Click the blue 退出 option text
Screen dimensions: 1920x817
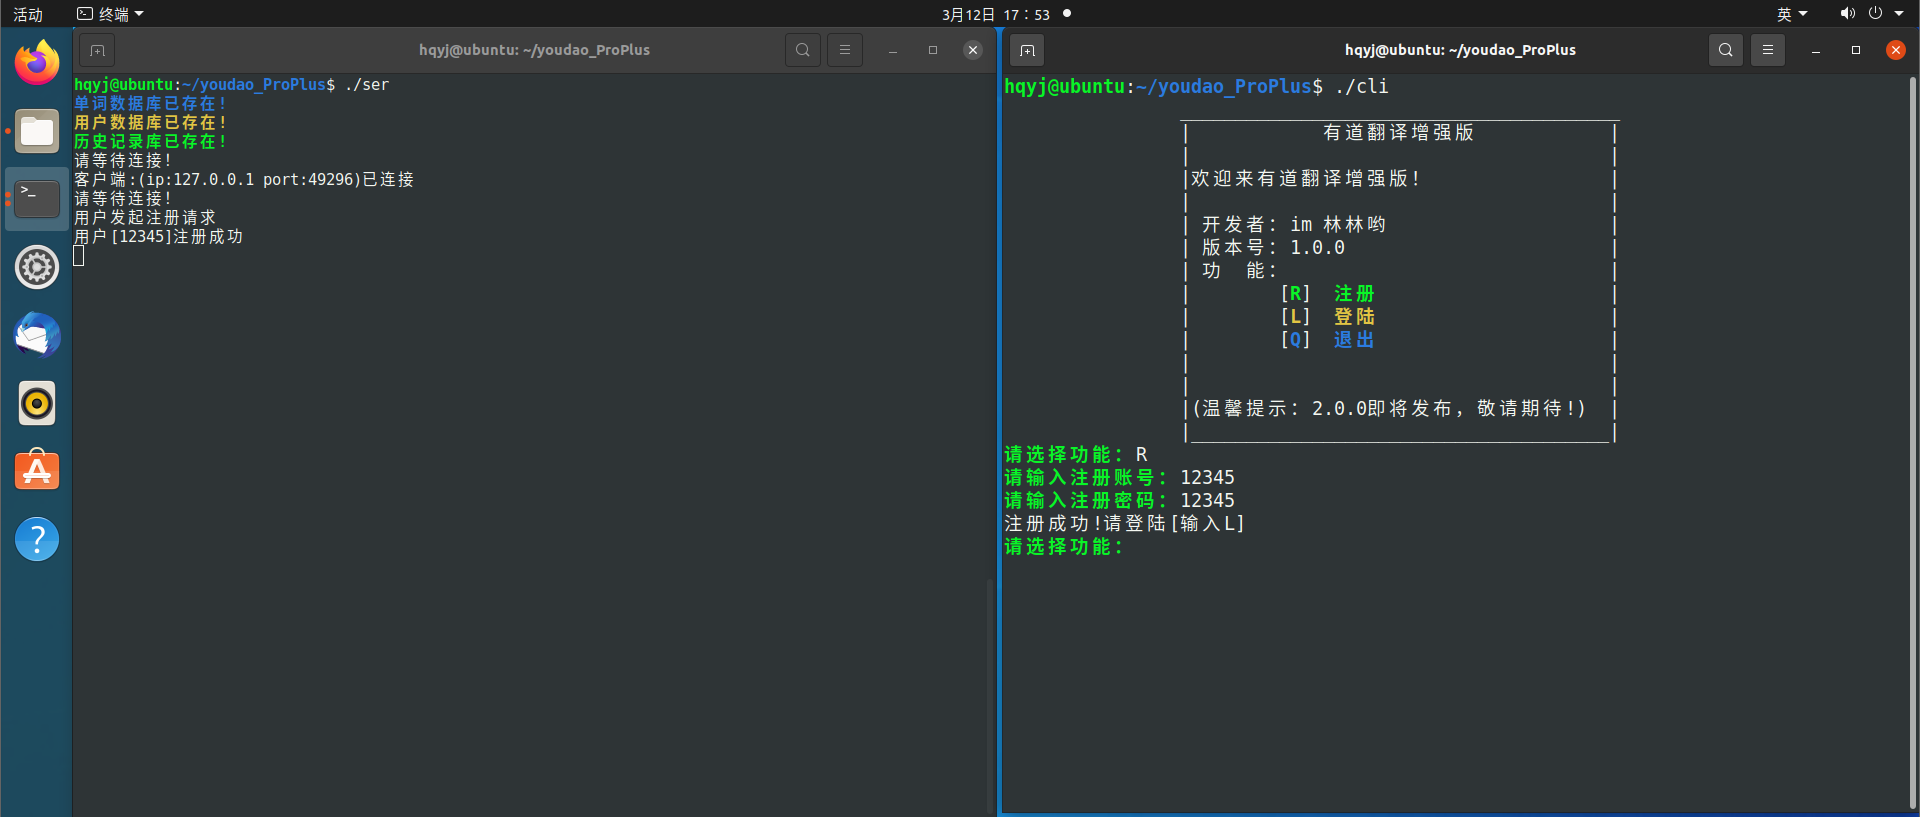(1354, 340)
